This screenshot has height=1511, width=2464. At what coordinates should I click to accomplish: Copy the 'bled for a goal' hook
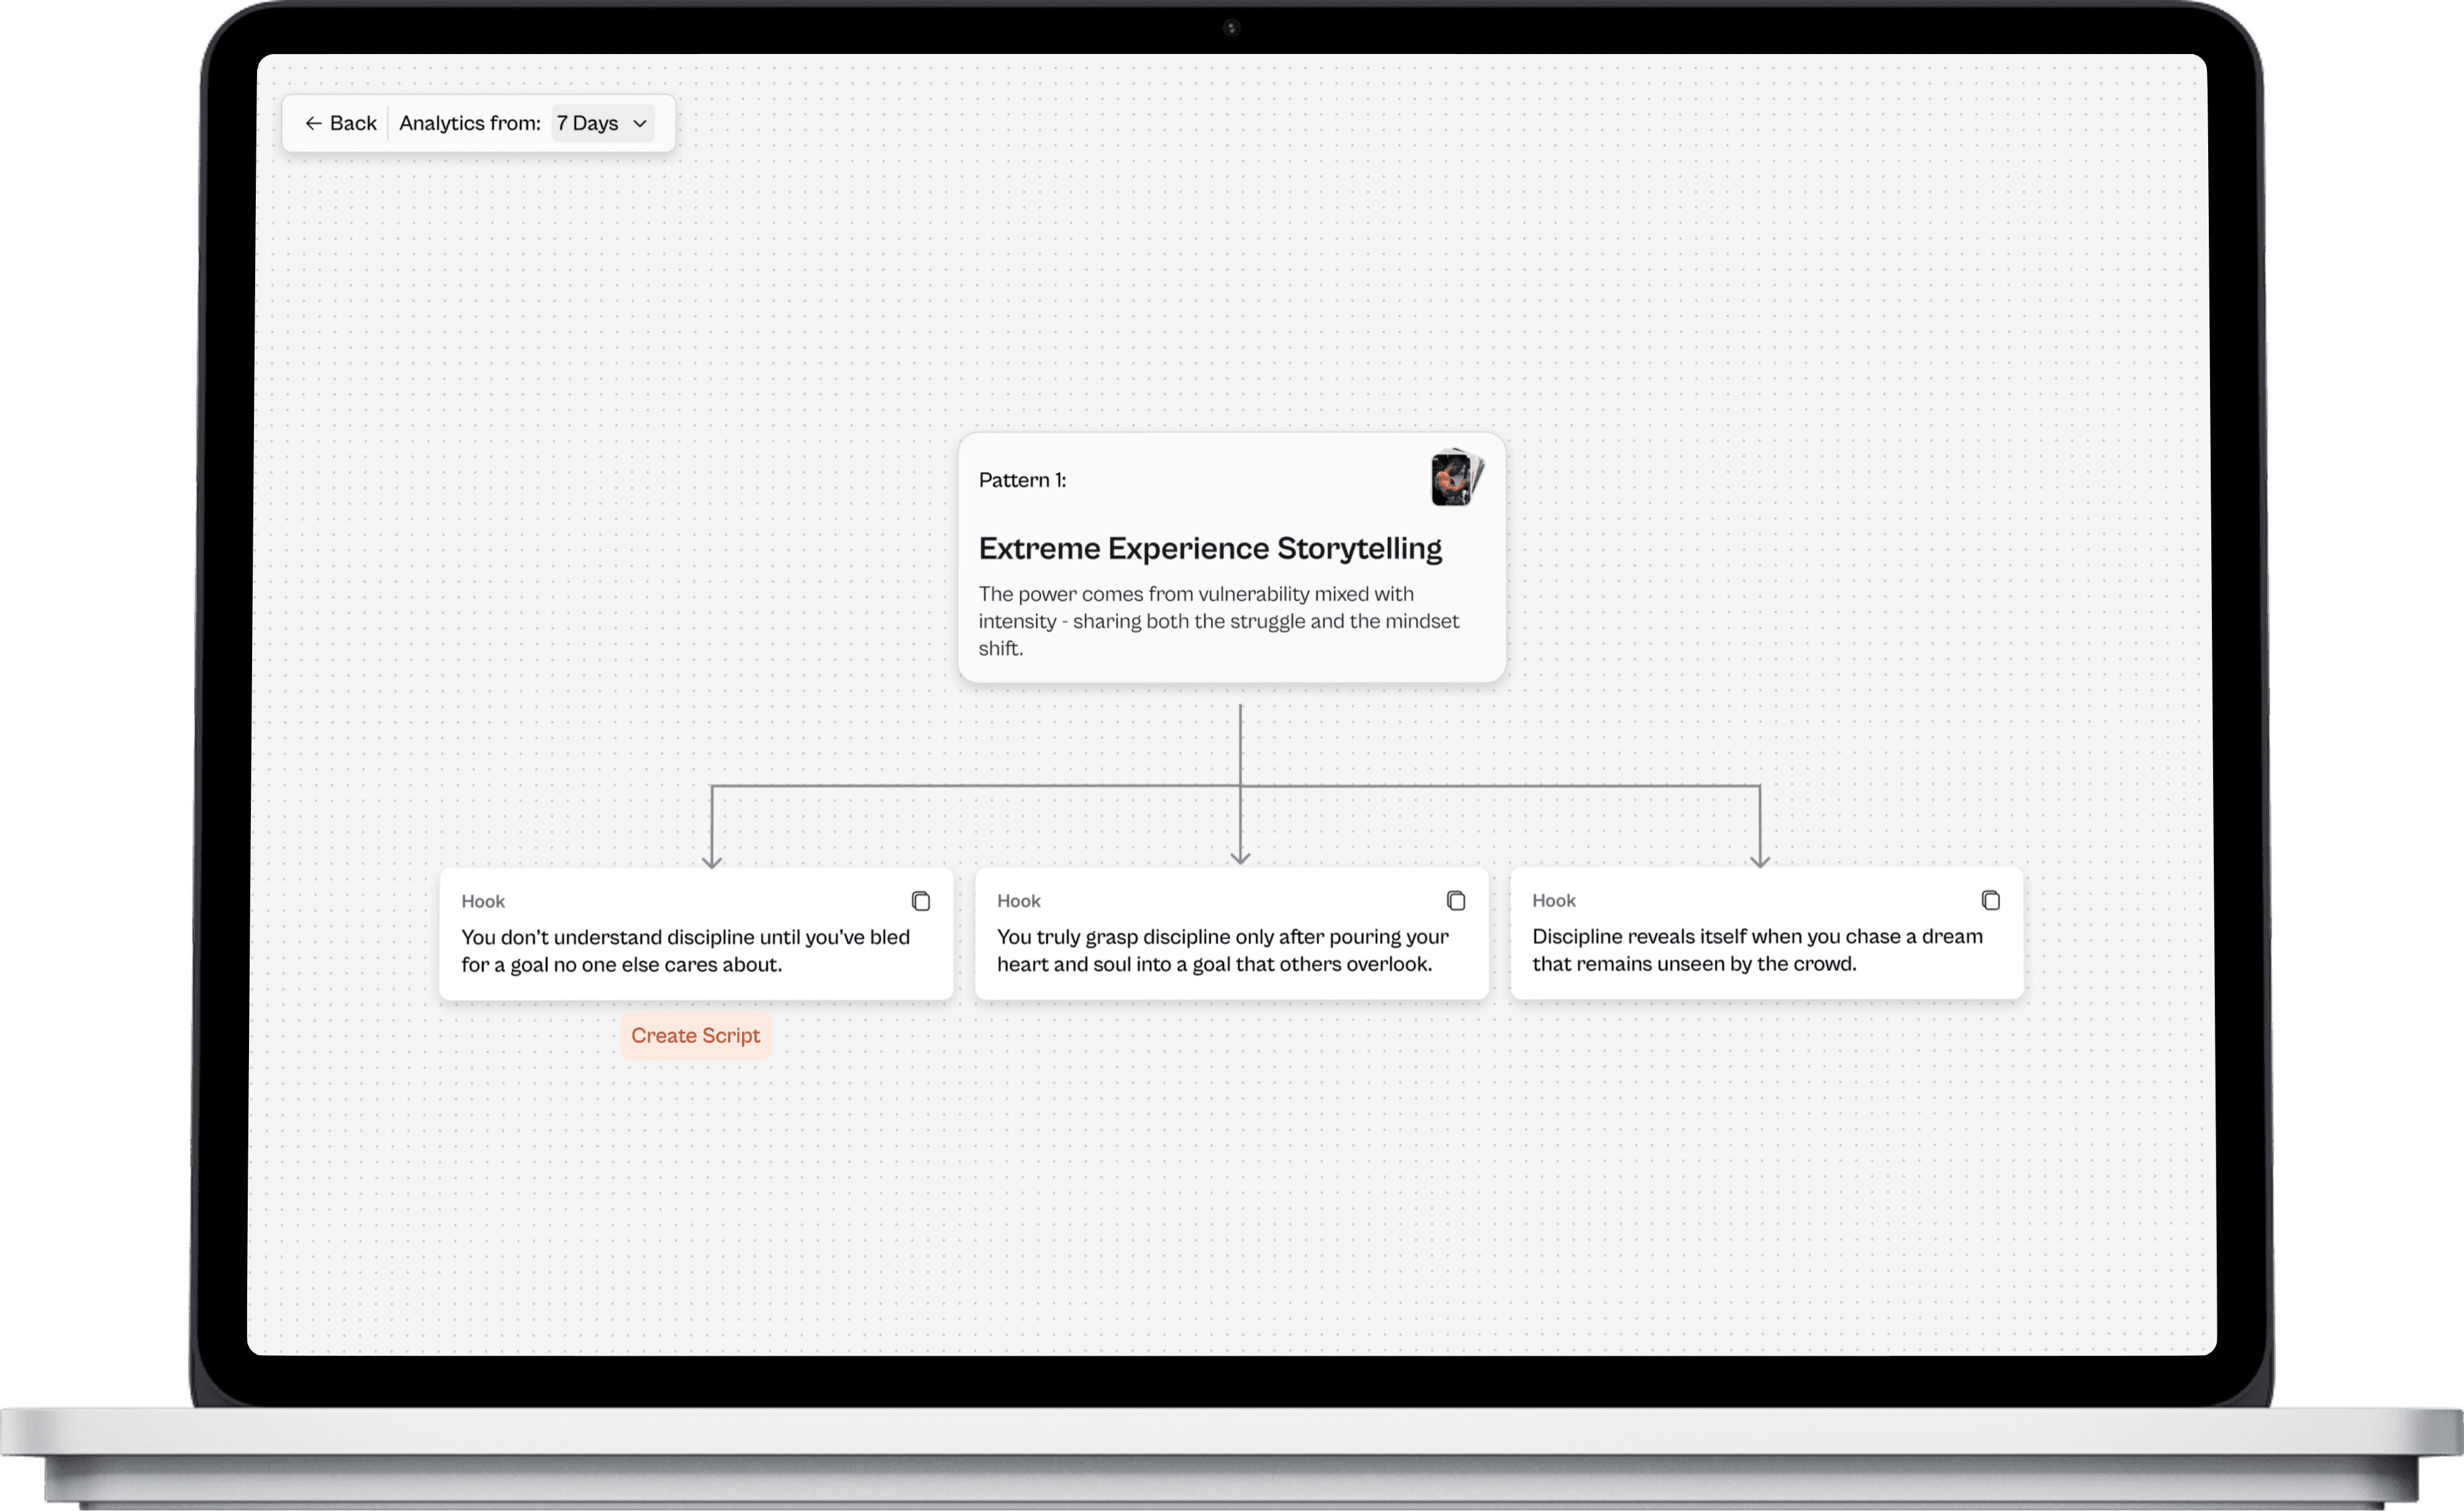click(x=920, y=901)
